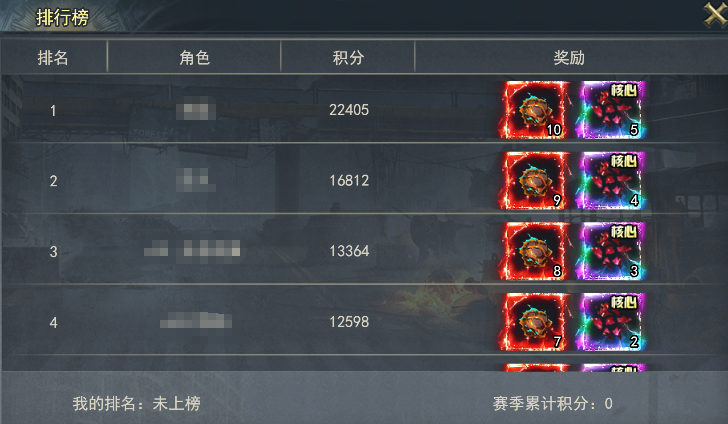728x424 pixels.
Task: Click the score 12598 entry
Action: tap(349, 322)
